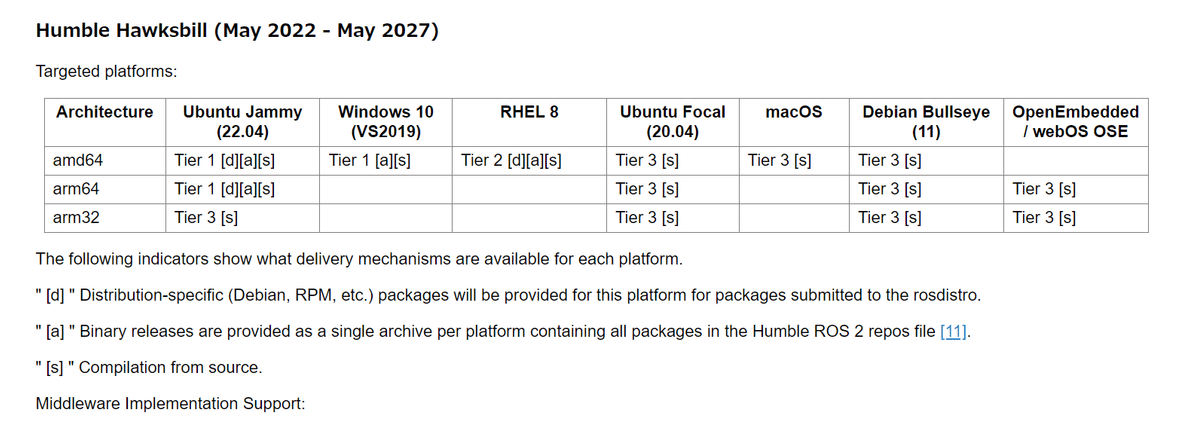Select the arm32 row label
This screenshot has width=1200, height=428.
[76, 216]
